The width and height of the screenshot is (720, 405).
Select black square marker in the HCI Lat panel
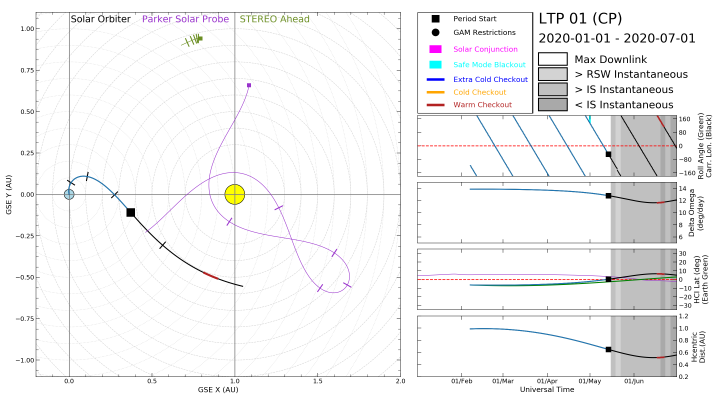pyautogui.click(x=608, y=279)
